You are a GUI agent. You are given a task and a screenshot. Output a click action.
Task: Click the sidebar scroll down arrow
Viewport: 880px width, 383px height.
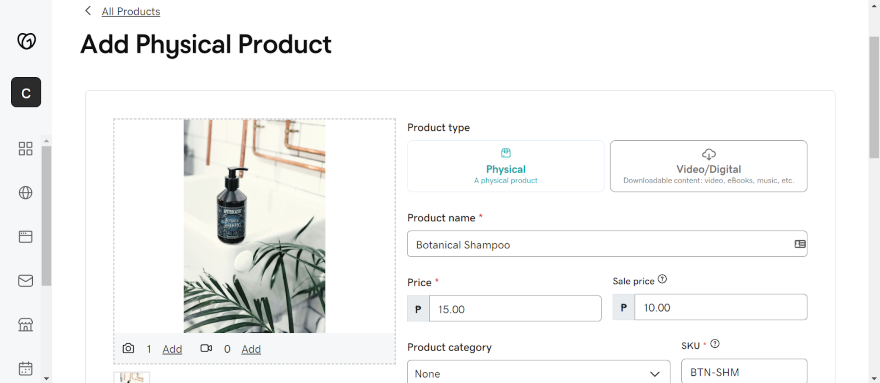click(x=47, y=379)
